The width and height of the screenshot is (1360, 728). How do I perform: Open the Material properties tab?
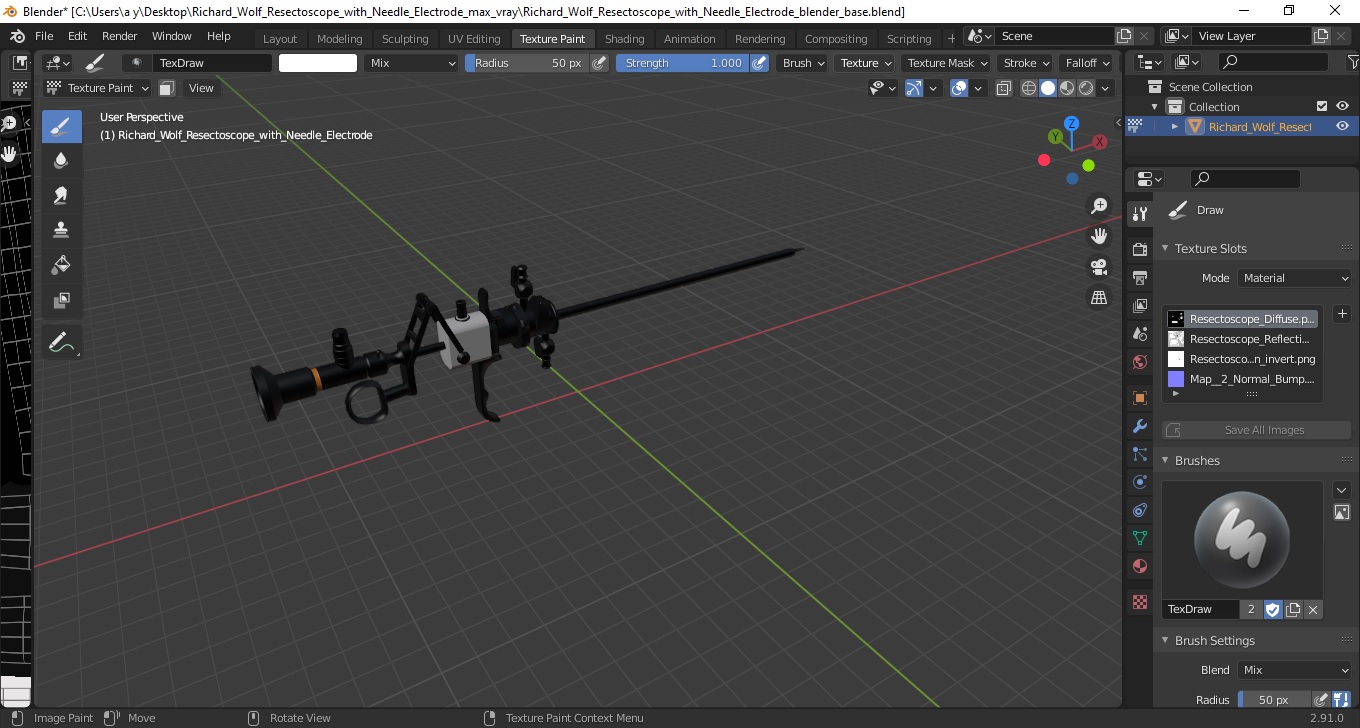[x=1139, y=566]
